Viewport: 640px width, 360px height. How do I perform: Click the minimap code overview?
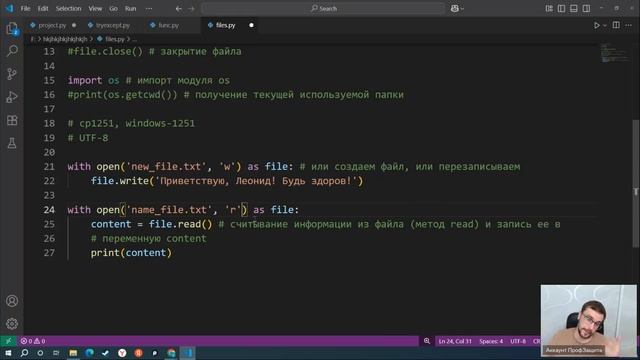pos(614,52)
